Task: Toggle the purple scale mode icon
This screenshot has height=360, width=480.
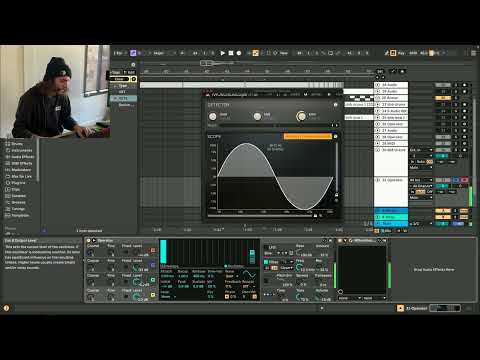Action: [x=133, y=53]
